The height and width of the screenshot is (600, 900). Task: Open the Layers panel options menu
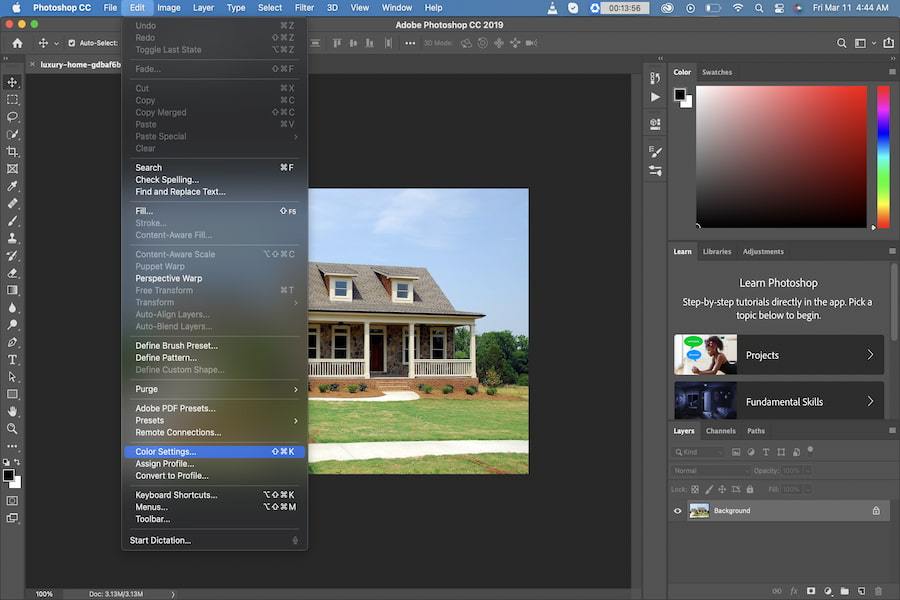pyautogui.click(x=892, y=430)
